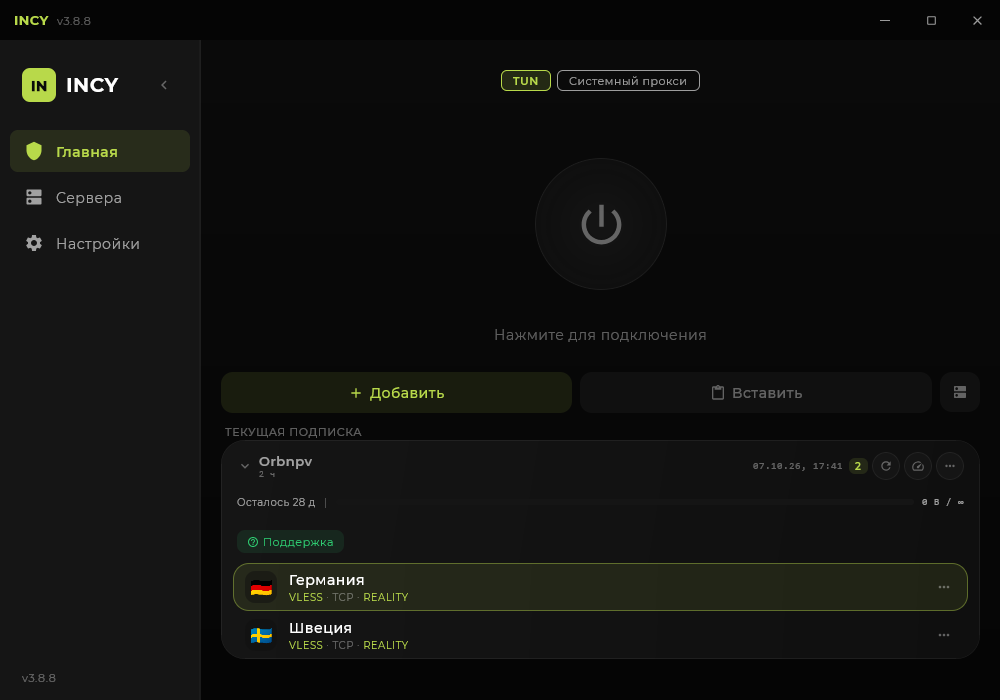Open the Поддержка link
The width and height of the screenshot is (1000, 700).
(291, 542)
